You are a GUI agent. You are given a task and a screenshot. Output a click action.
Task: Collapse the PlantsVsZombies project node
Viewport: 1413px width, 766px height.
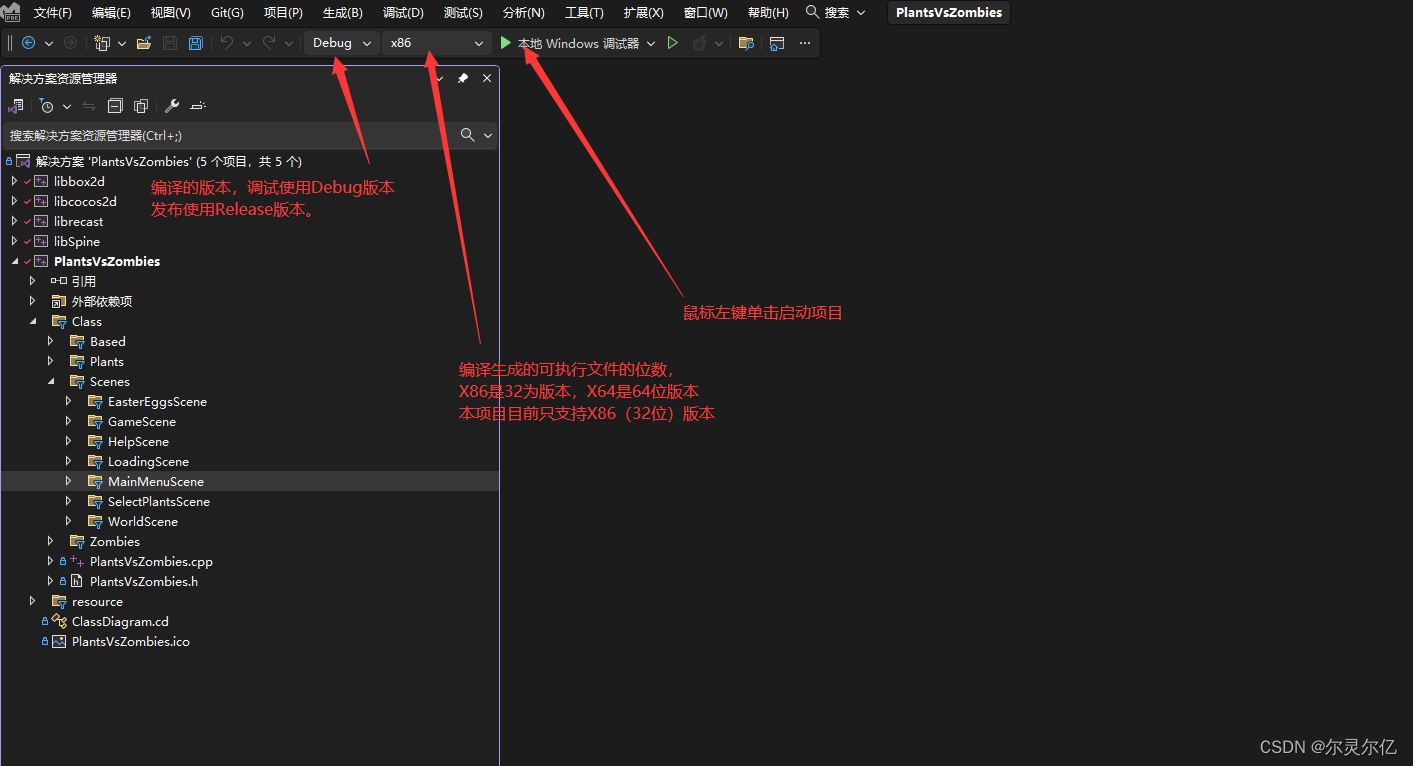[x=14, y=261]
